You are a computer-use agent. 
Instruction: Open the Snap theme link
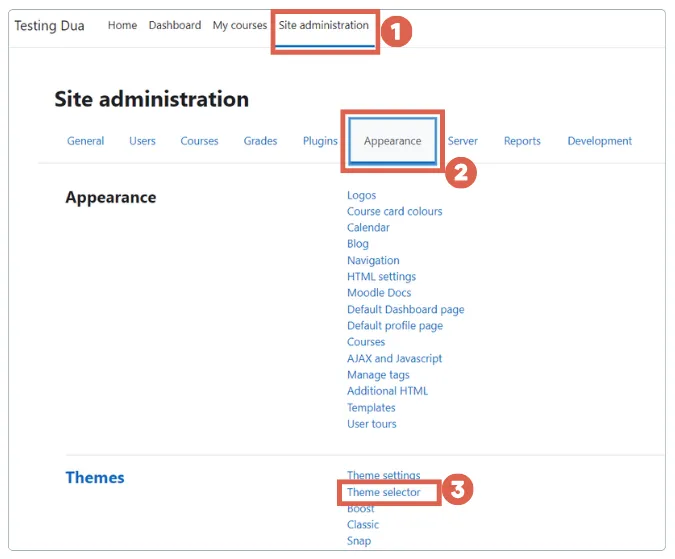pos(359,541)
